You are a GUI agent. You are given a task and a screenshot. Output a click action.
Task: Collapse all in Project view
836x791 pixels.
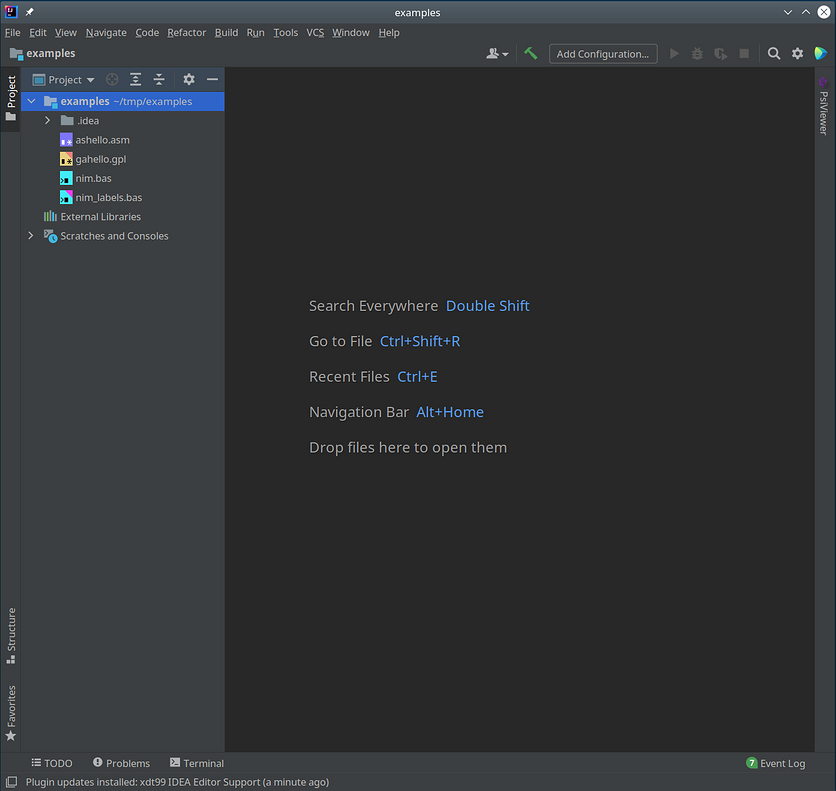point(159,79)
